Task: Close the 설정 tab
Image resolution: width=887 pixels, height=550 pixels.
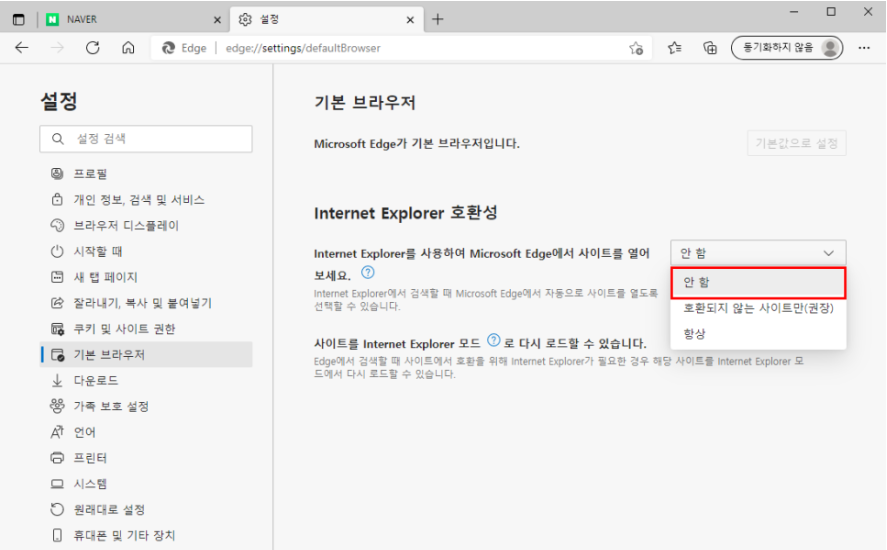Action: [x=410, y=20]
